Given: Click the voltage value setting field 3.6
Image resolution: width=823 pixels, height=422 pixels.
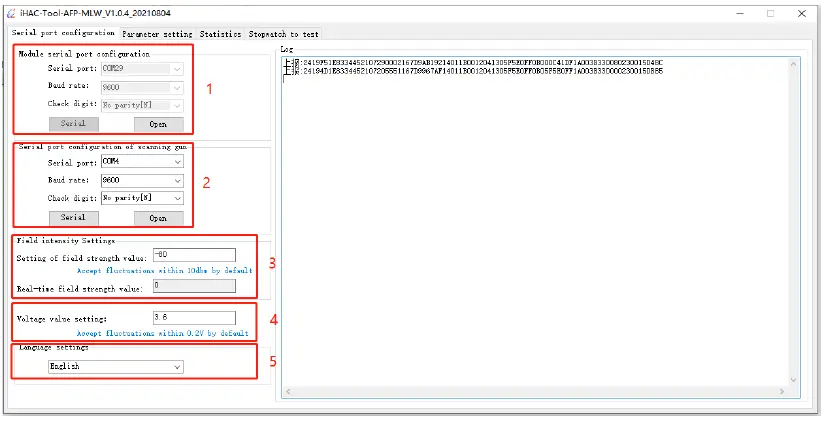Looking at the screenshot, I should point(194,318).
